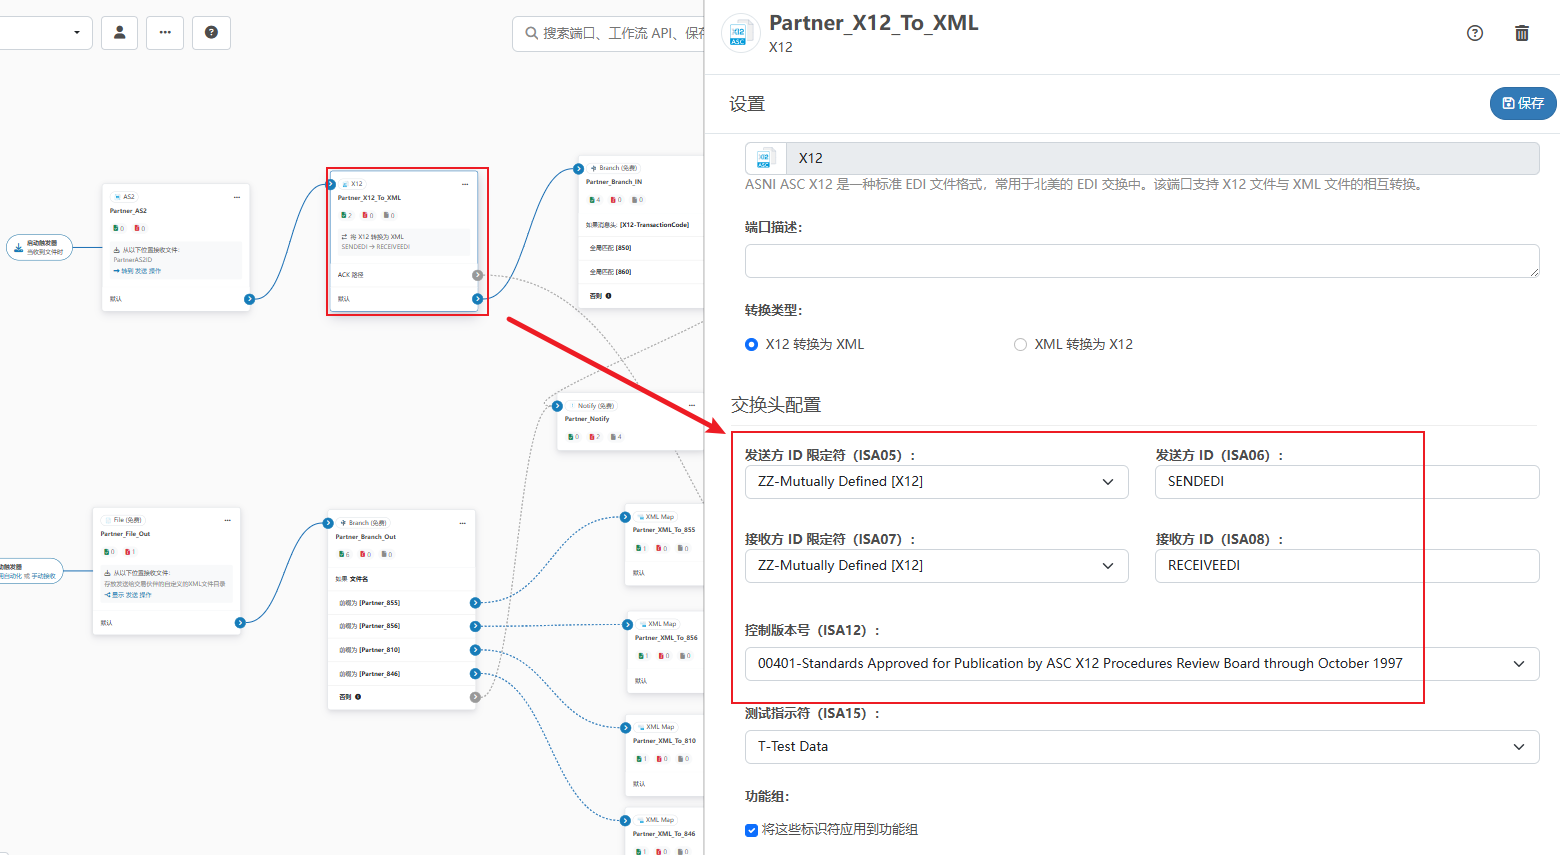Click Partner_AS2 default output arrow connector

pos(249,299)
